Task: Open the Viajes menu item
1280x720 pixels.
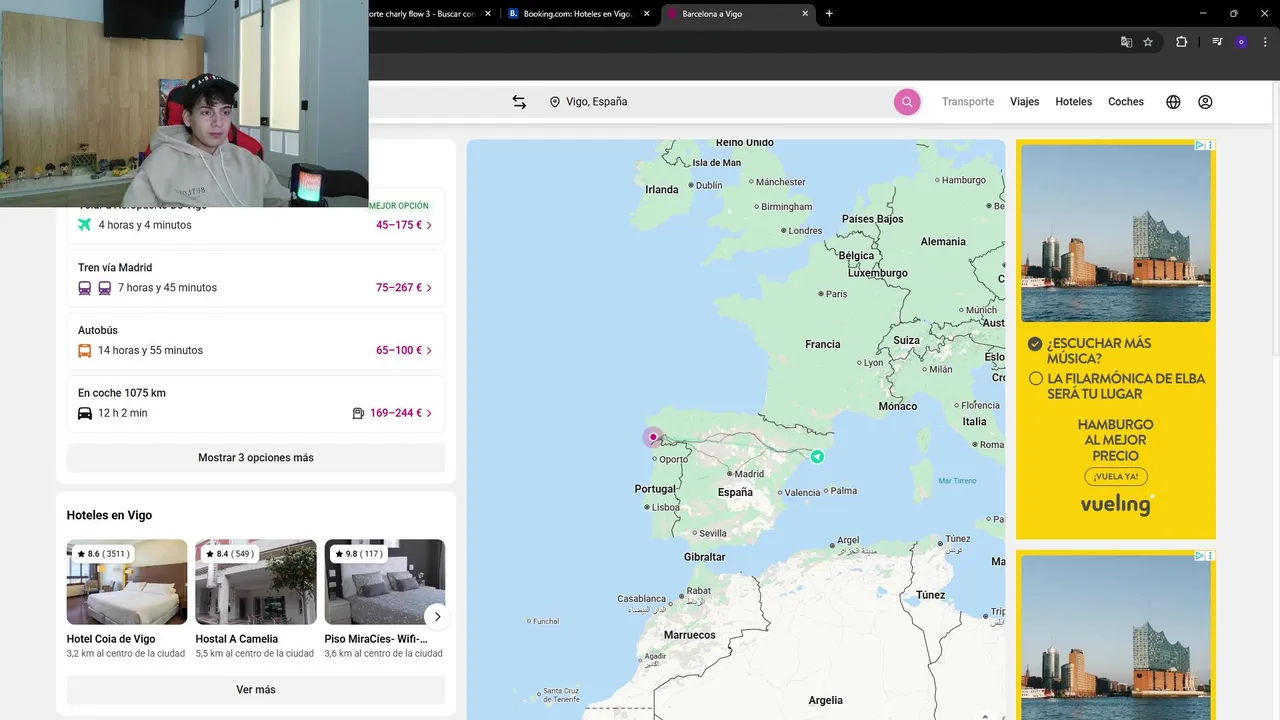Action: (1025, 102)
